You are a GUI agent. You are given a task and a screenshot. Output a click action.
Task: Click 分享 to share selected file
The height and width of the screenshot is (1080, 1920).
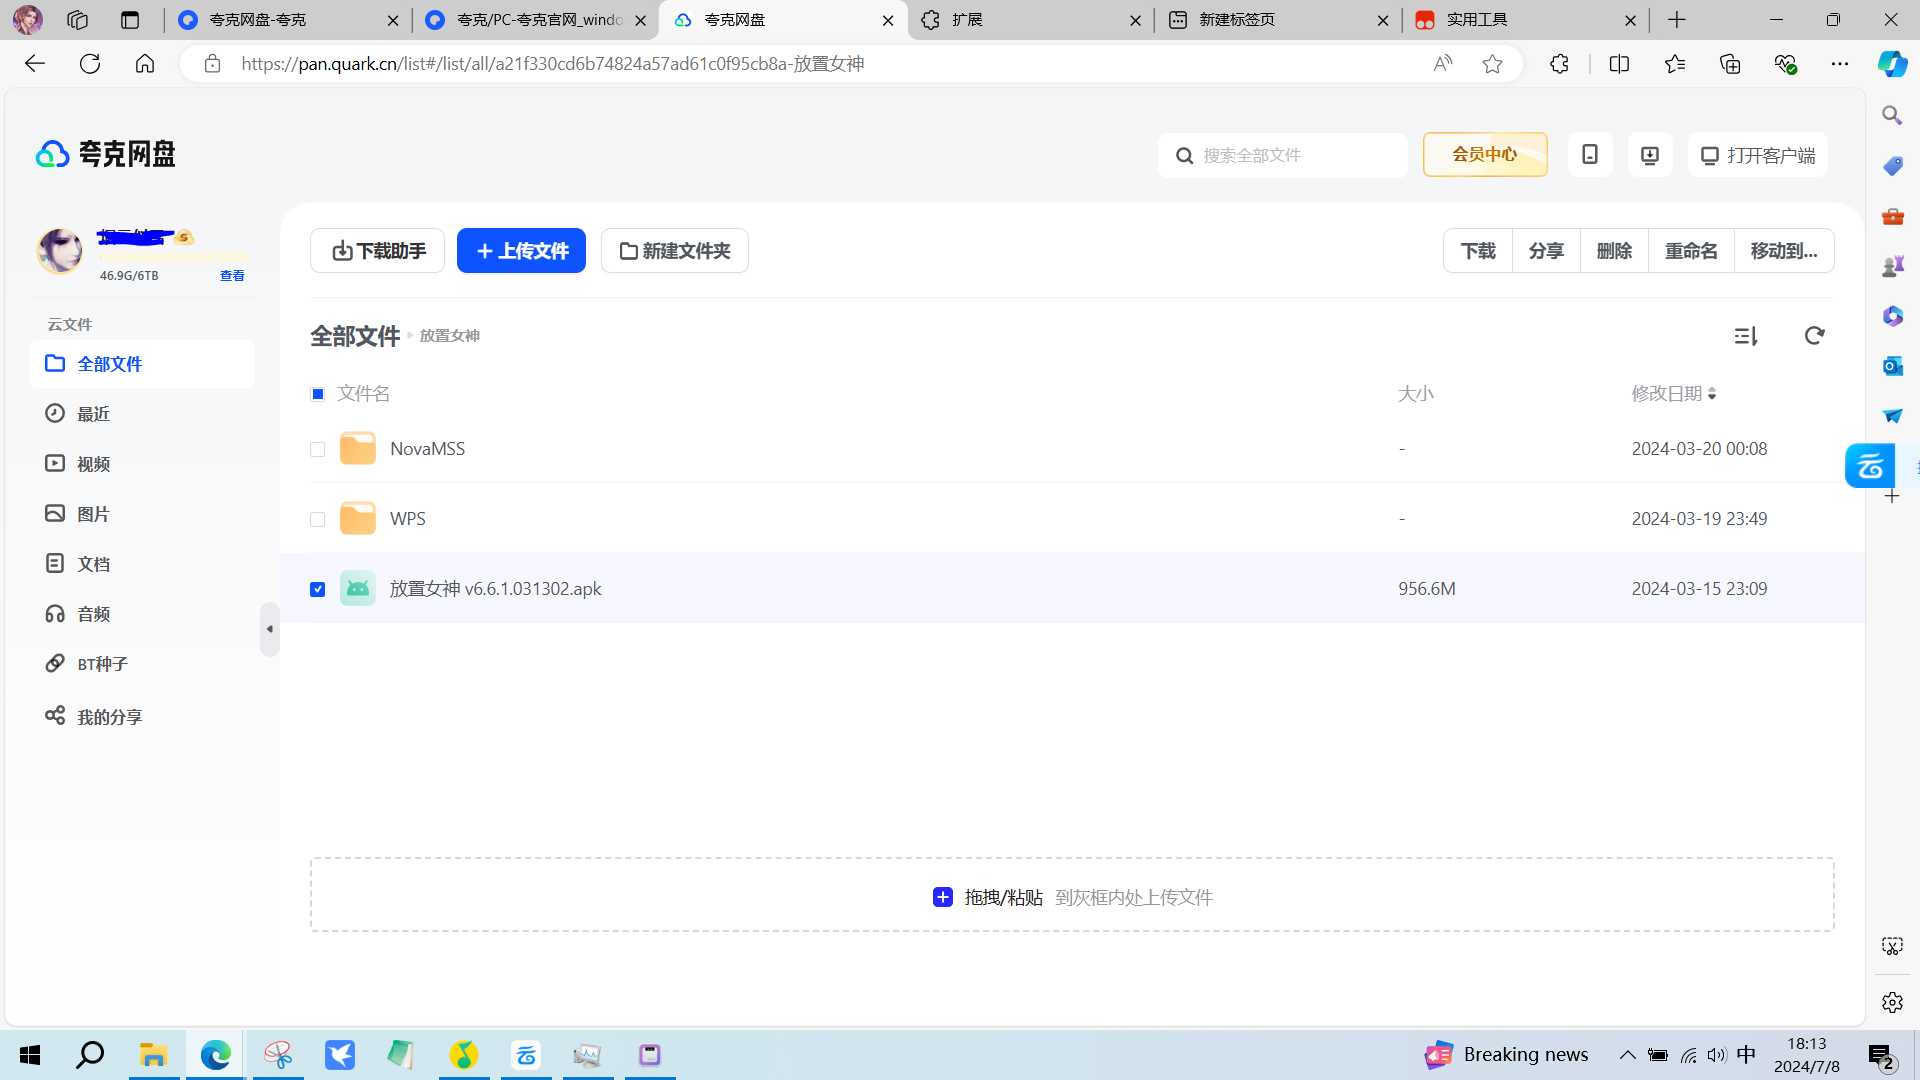tap(1546, 251)
